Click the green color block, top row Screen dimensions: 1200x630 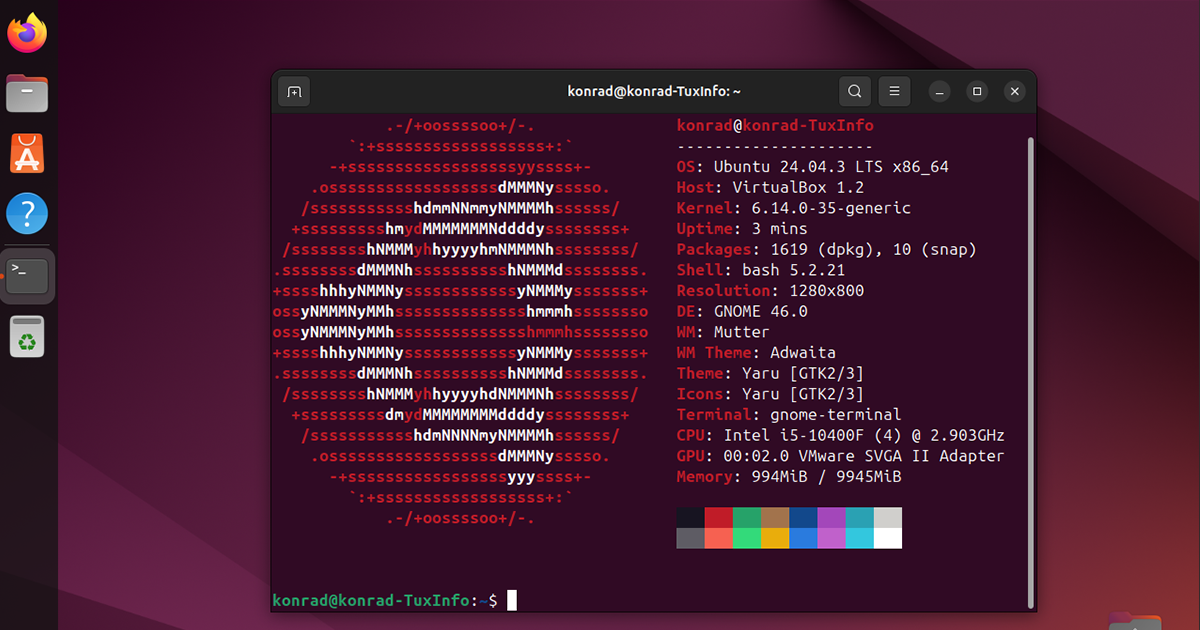(747, 517)
